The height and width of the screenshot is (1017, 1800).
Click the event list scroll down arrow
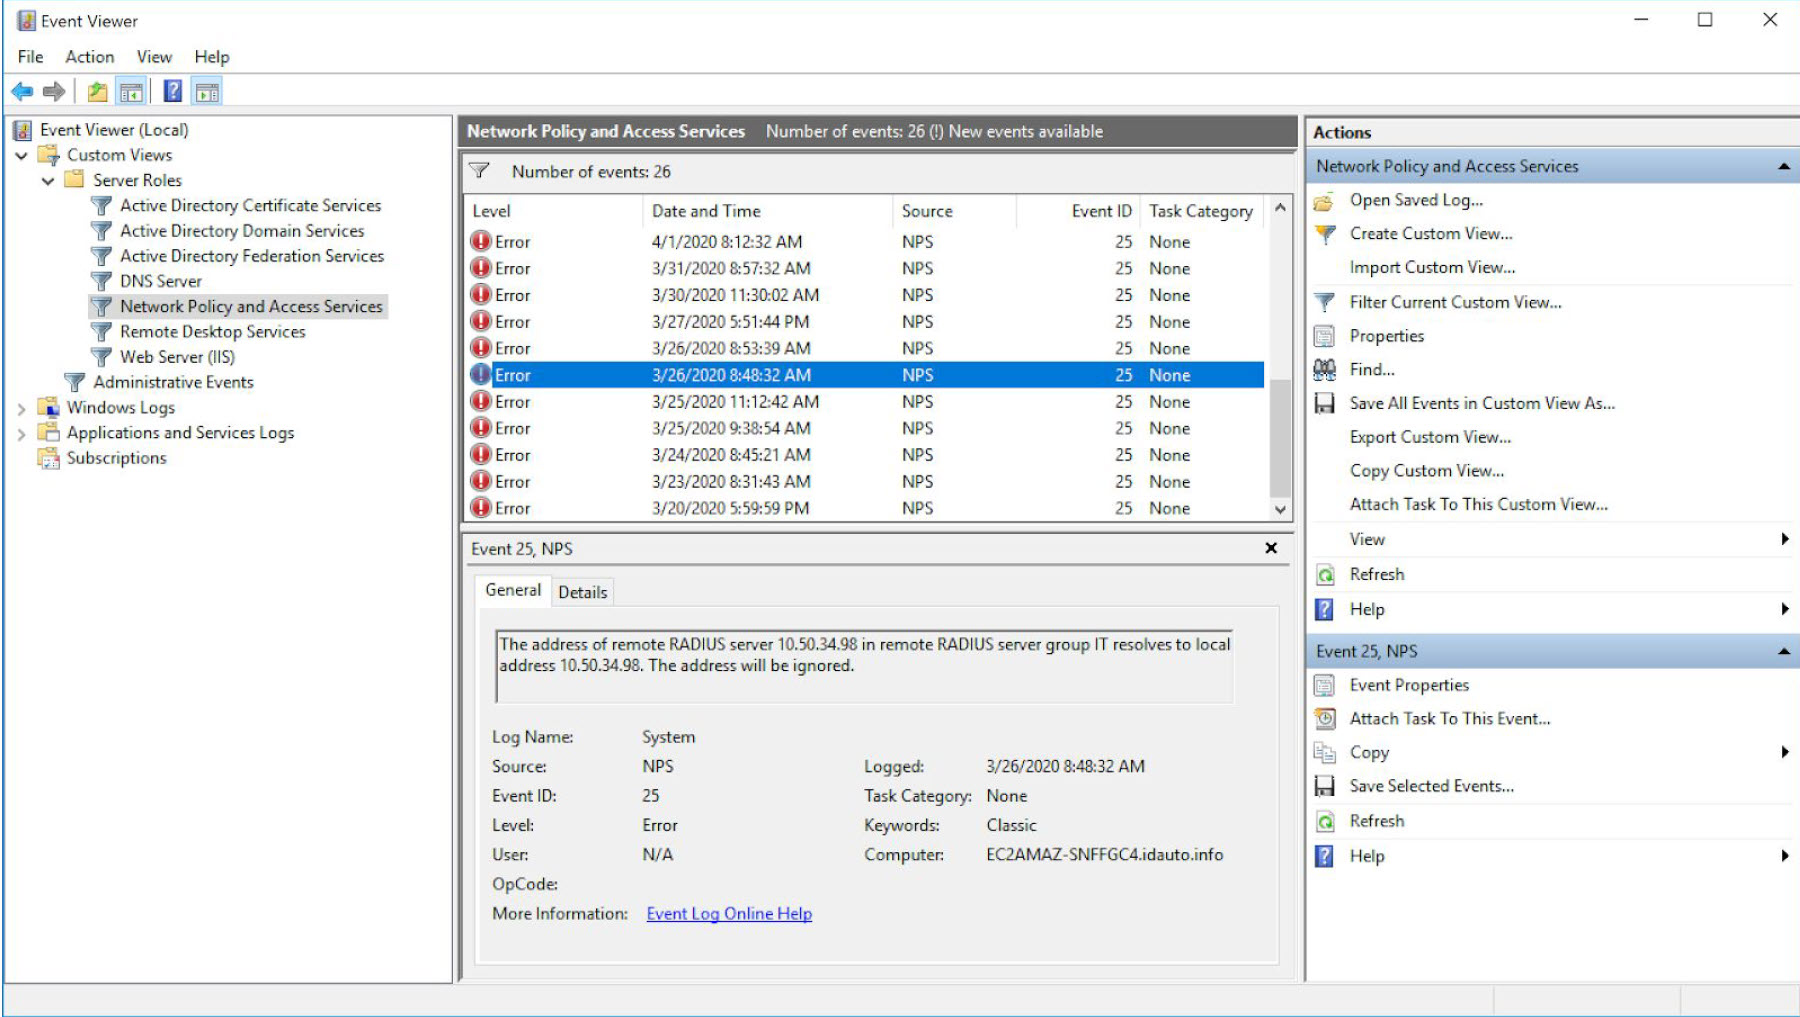point(1280,509)
